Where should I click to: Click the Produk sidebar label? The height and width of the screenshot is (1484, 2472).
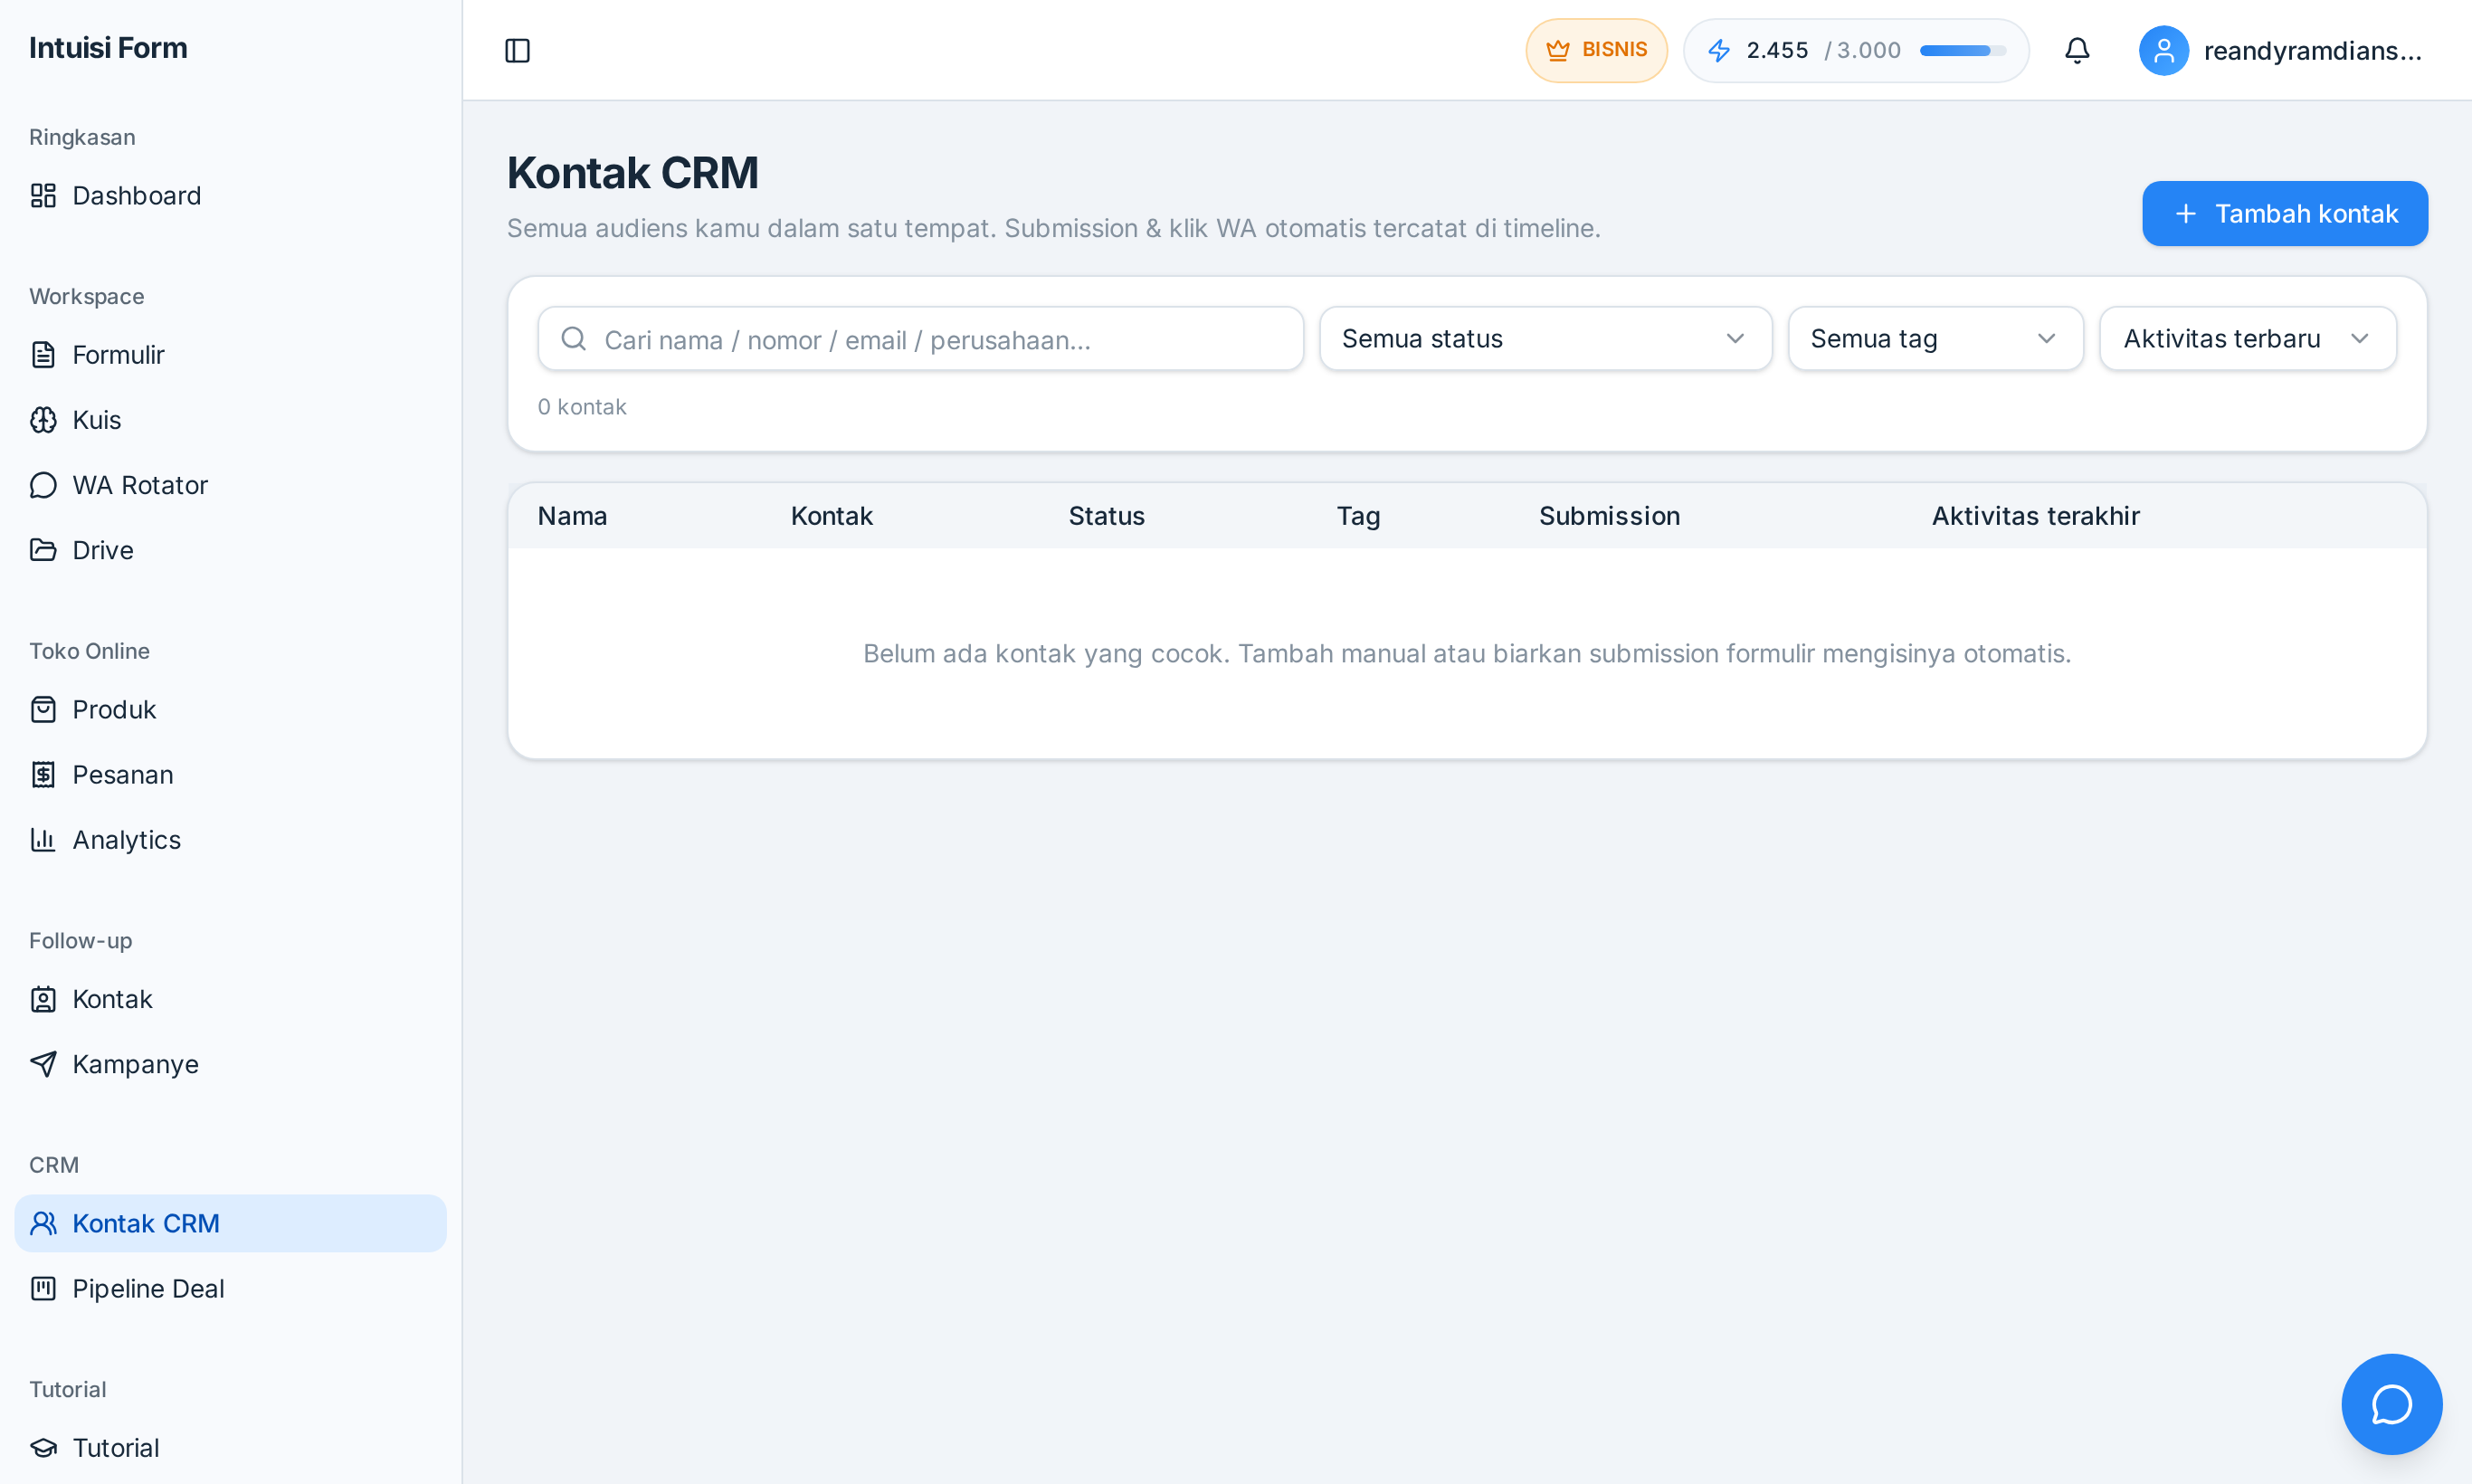pyautogui.click(x=114, y=709)
